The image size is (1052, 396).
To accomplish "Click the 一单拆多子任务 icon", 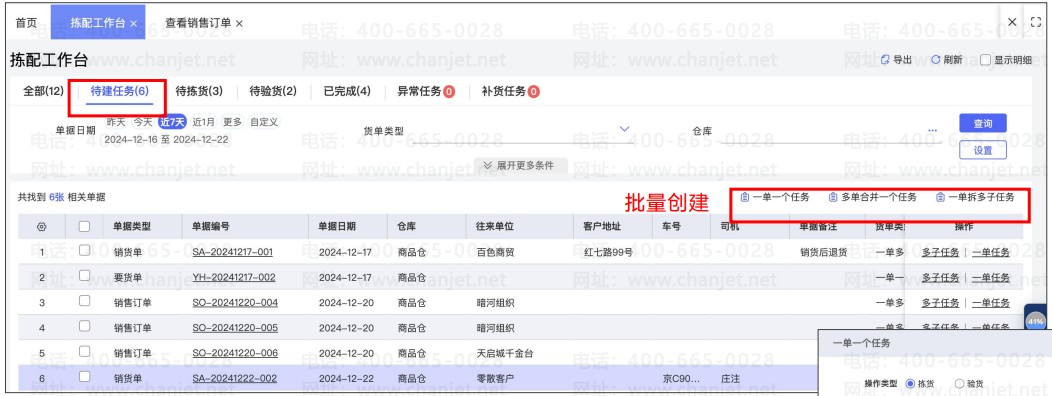I will (940, 197).
